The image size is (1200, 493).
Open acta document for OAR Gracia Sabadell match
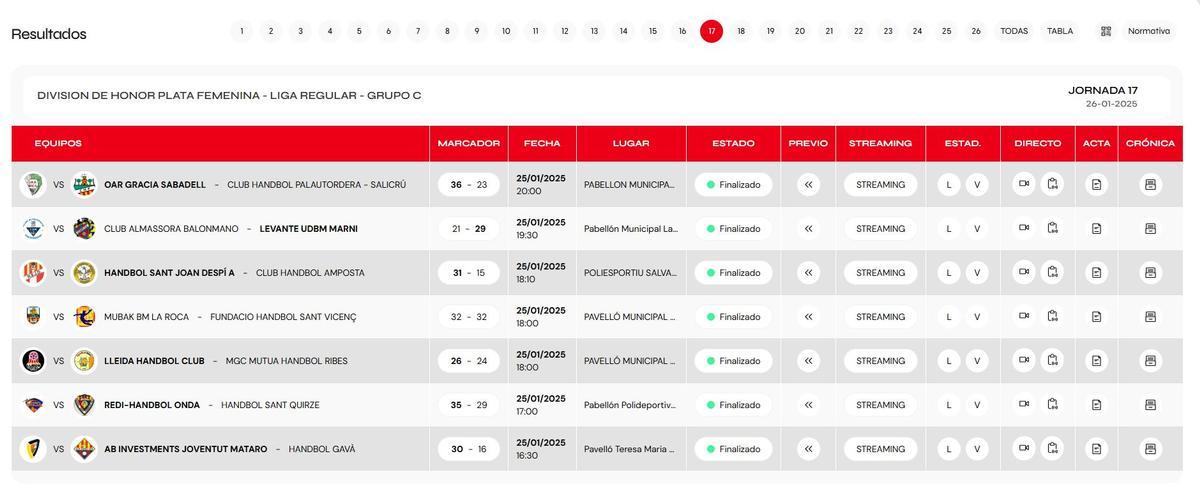pyautogui.click(x=1096, y=185)
